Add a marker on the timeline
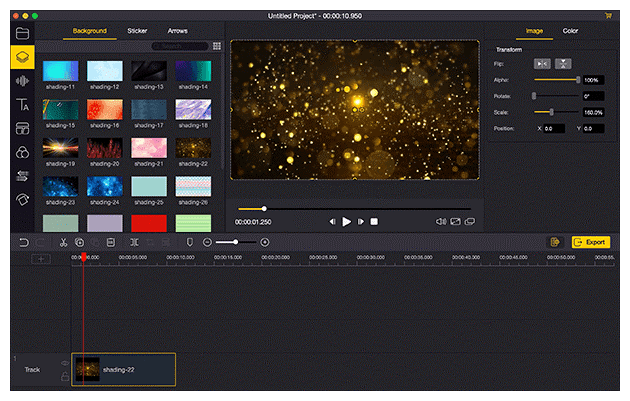Viewport: 630px width, 401px height. coord(190,242)
